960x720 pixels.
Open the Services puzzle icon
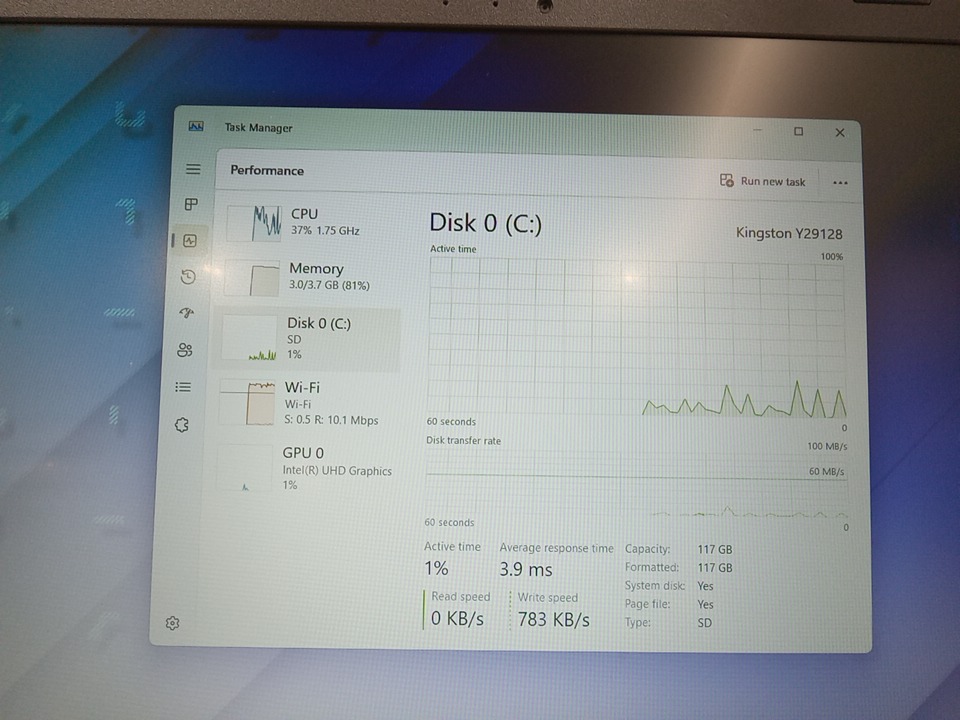tap(181, 425)
